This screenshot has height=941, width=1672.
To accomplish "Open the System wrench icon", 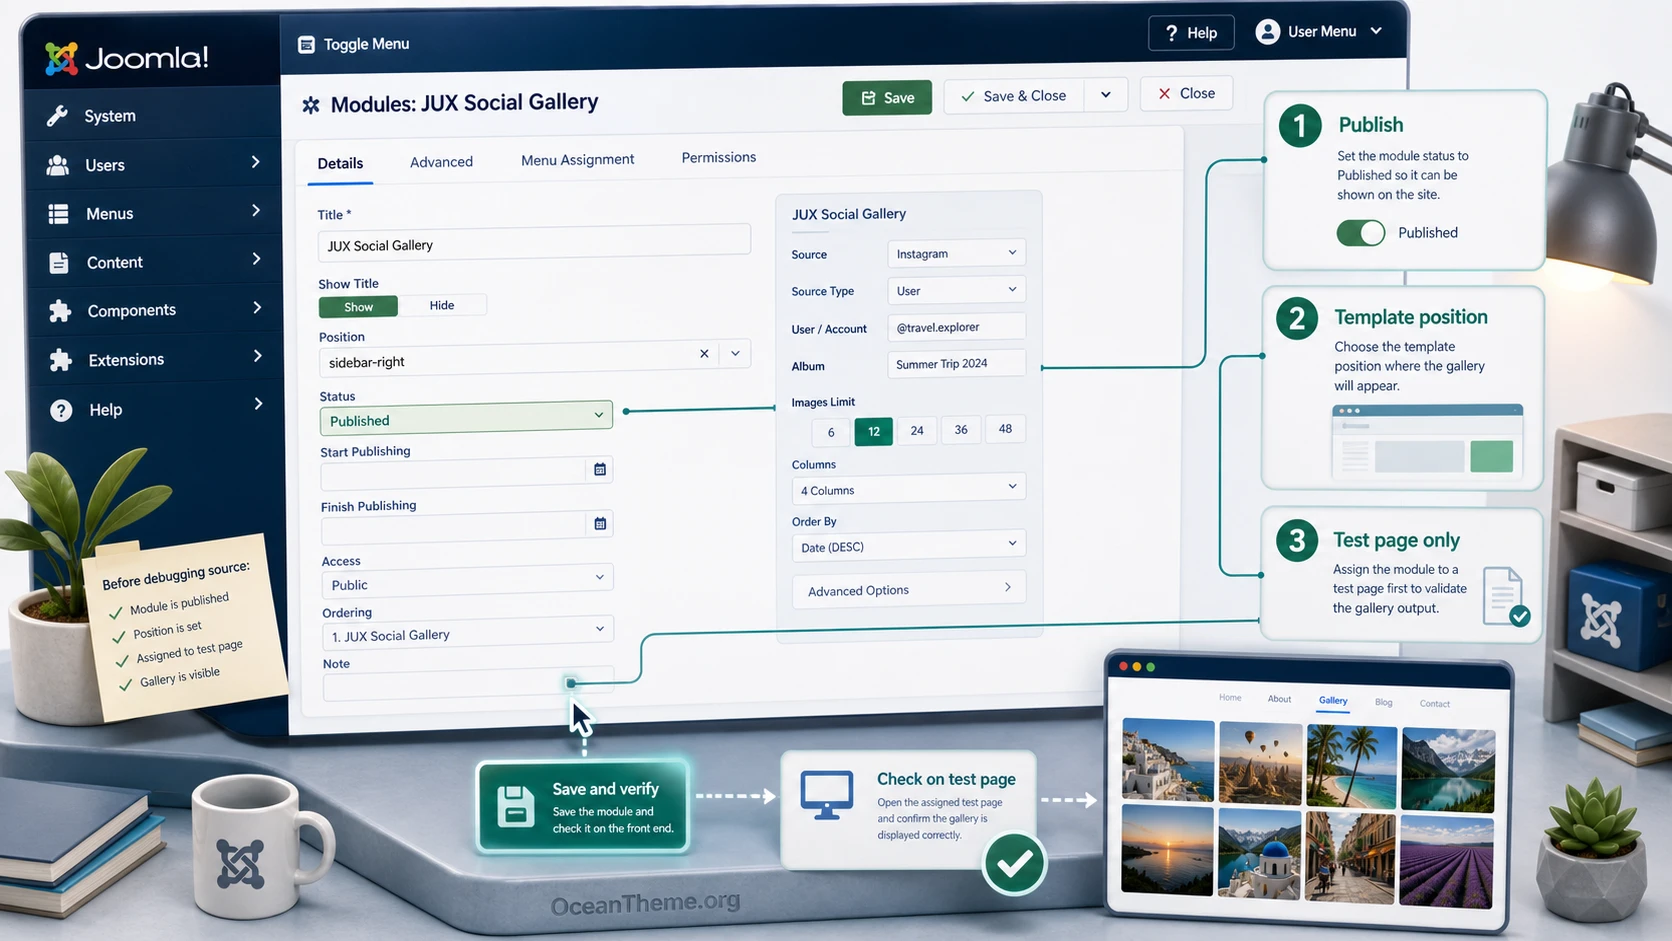I will point(57,116).
